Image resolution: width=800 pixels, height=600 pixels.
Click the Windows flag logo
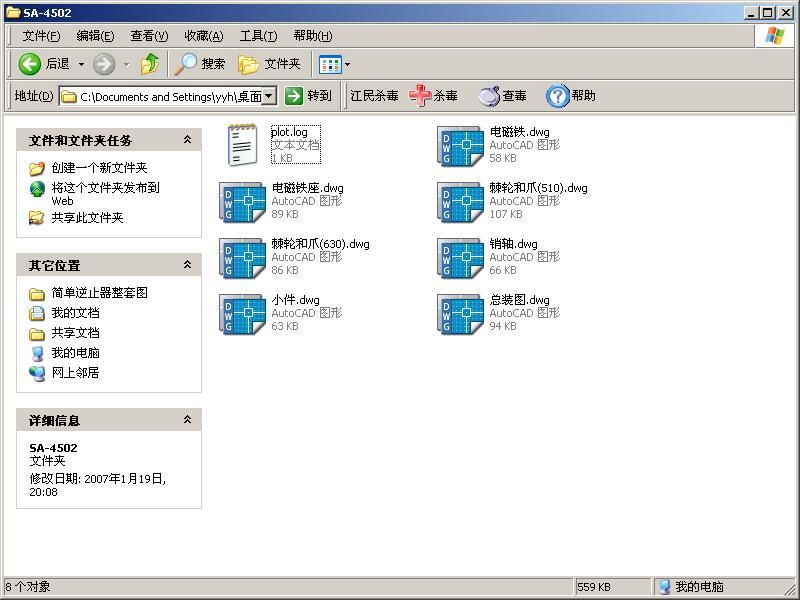[774, 36]
